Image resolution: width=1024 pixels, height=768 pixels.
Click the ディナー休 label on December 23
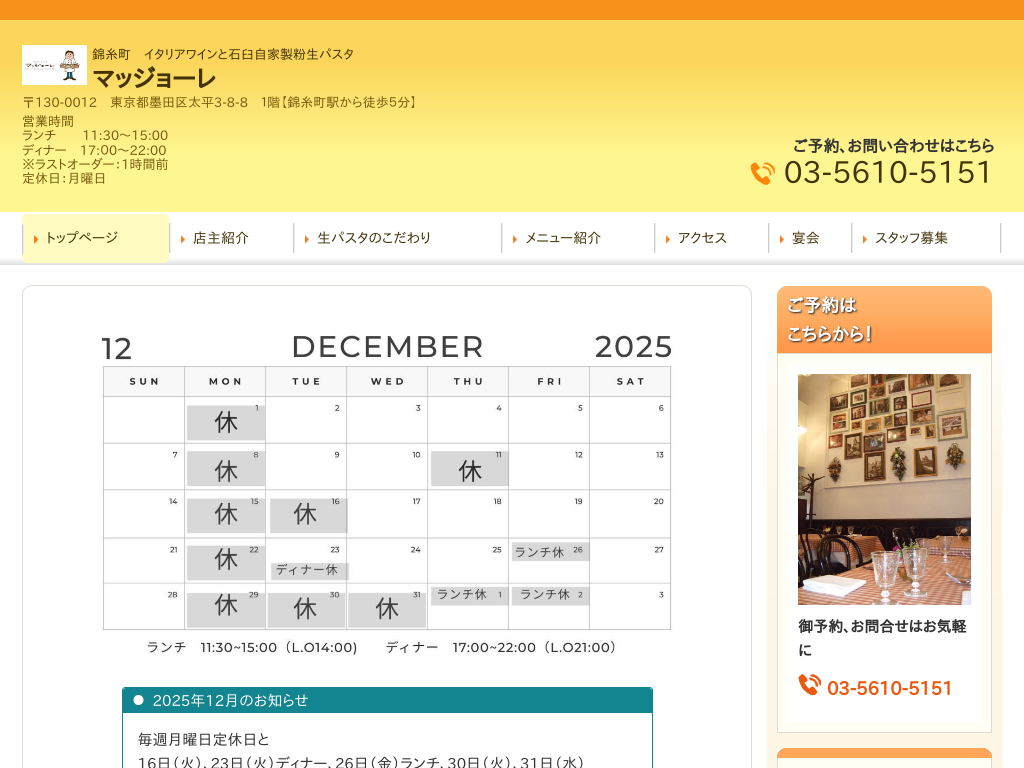pyautogui.click(x=308, y=570)
